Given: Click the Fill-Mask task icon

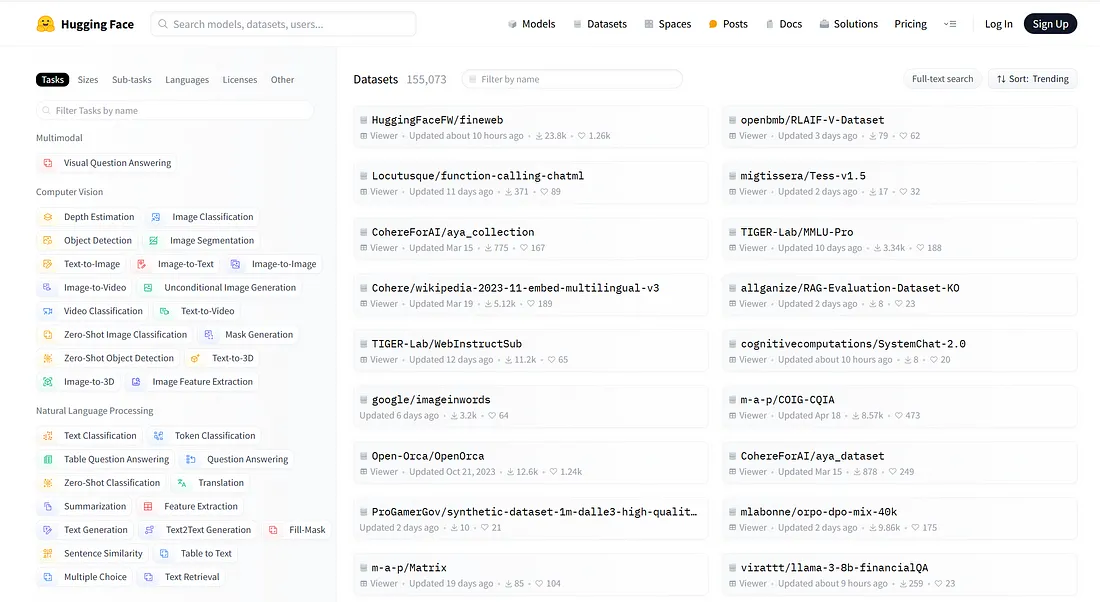Looking at the screenshot, I should [x=273, y=530].
